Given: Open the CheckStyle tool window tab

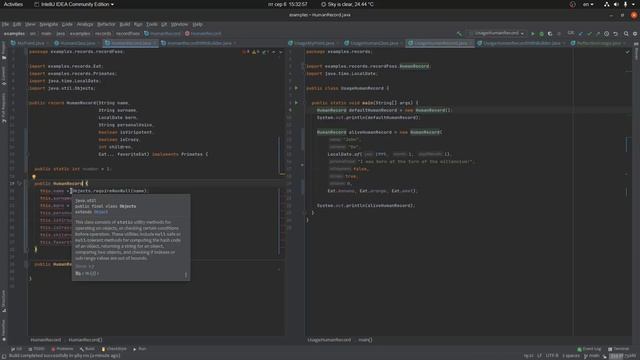Looking at the screenshot, I should pos(114,349).
